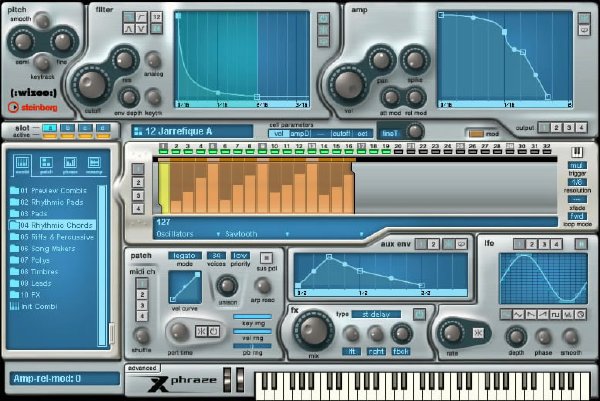
Task: Open the 04 Rhythmic Chords folder
Action: (x=52, y=225)
